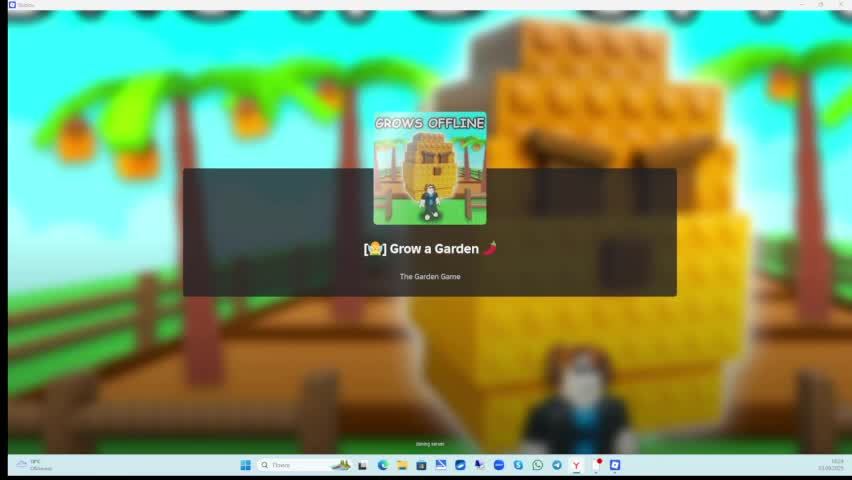Click the Roblox icon in the title bar
This screenshot has height=480, width=852.
tap(12, 4)
